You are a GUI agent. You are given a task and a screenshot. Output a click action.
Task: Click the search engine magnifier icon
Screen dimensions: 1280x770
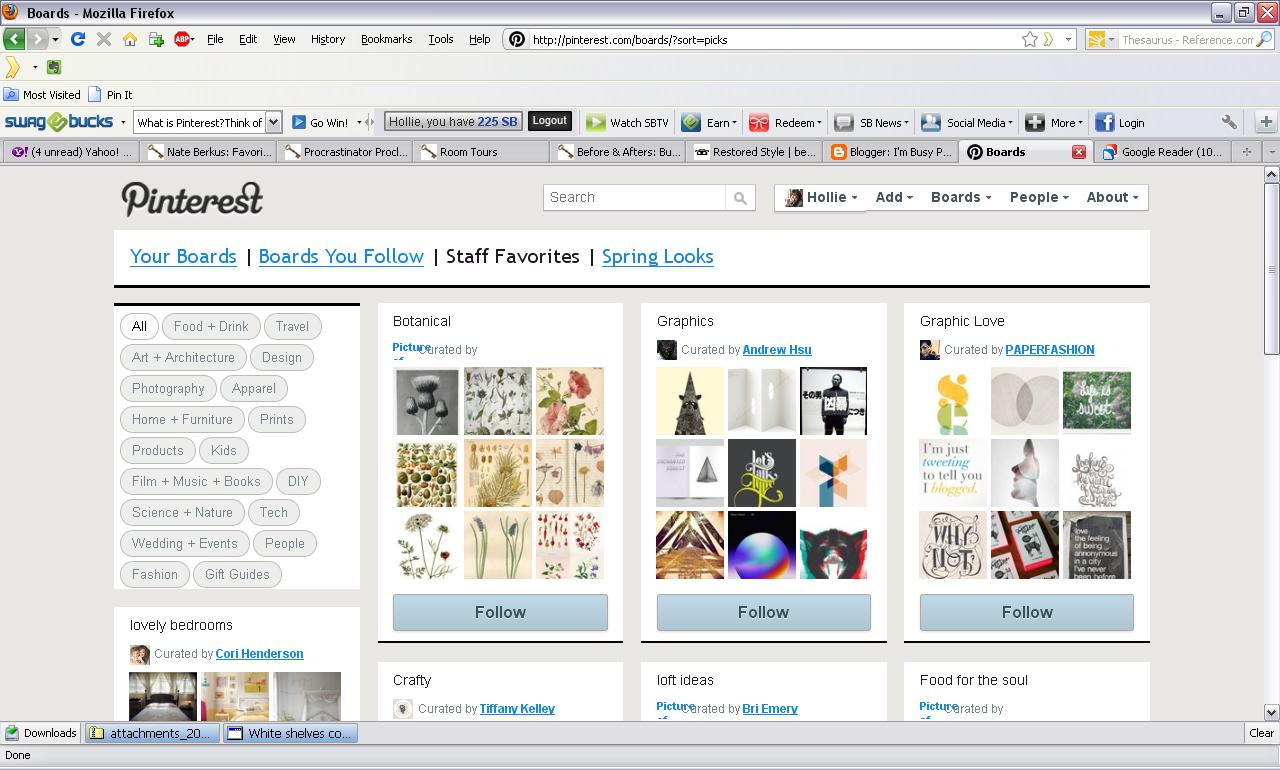click(1264, 39)
